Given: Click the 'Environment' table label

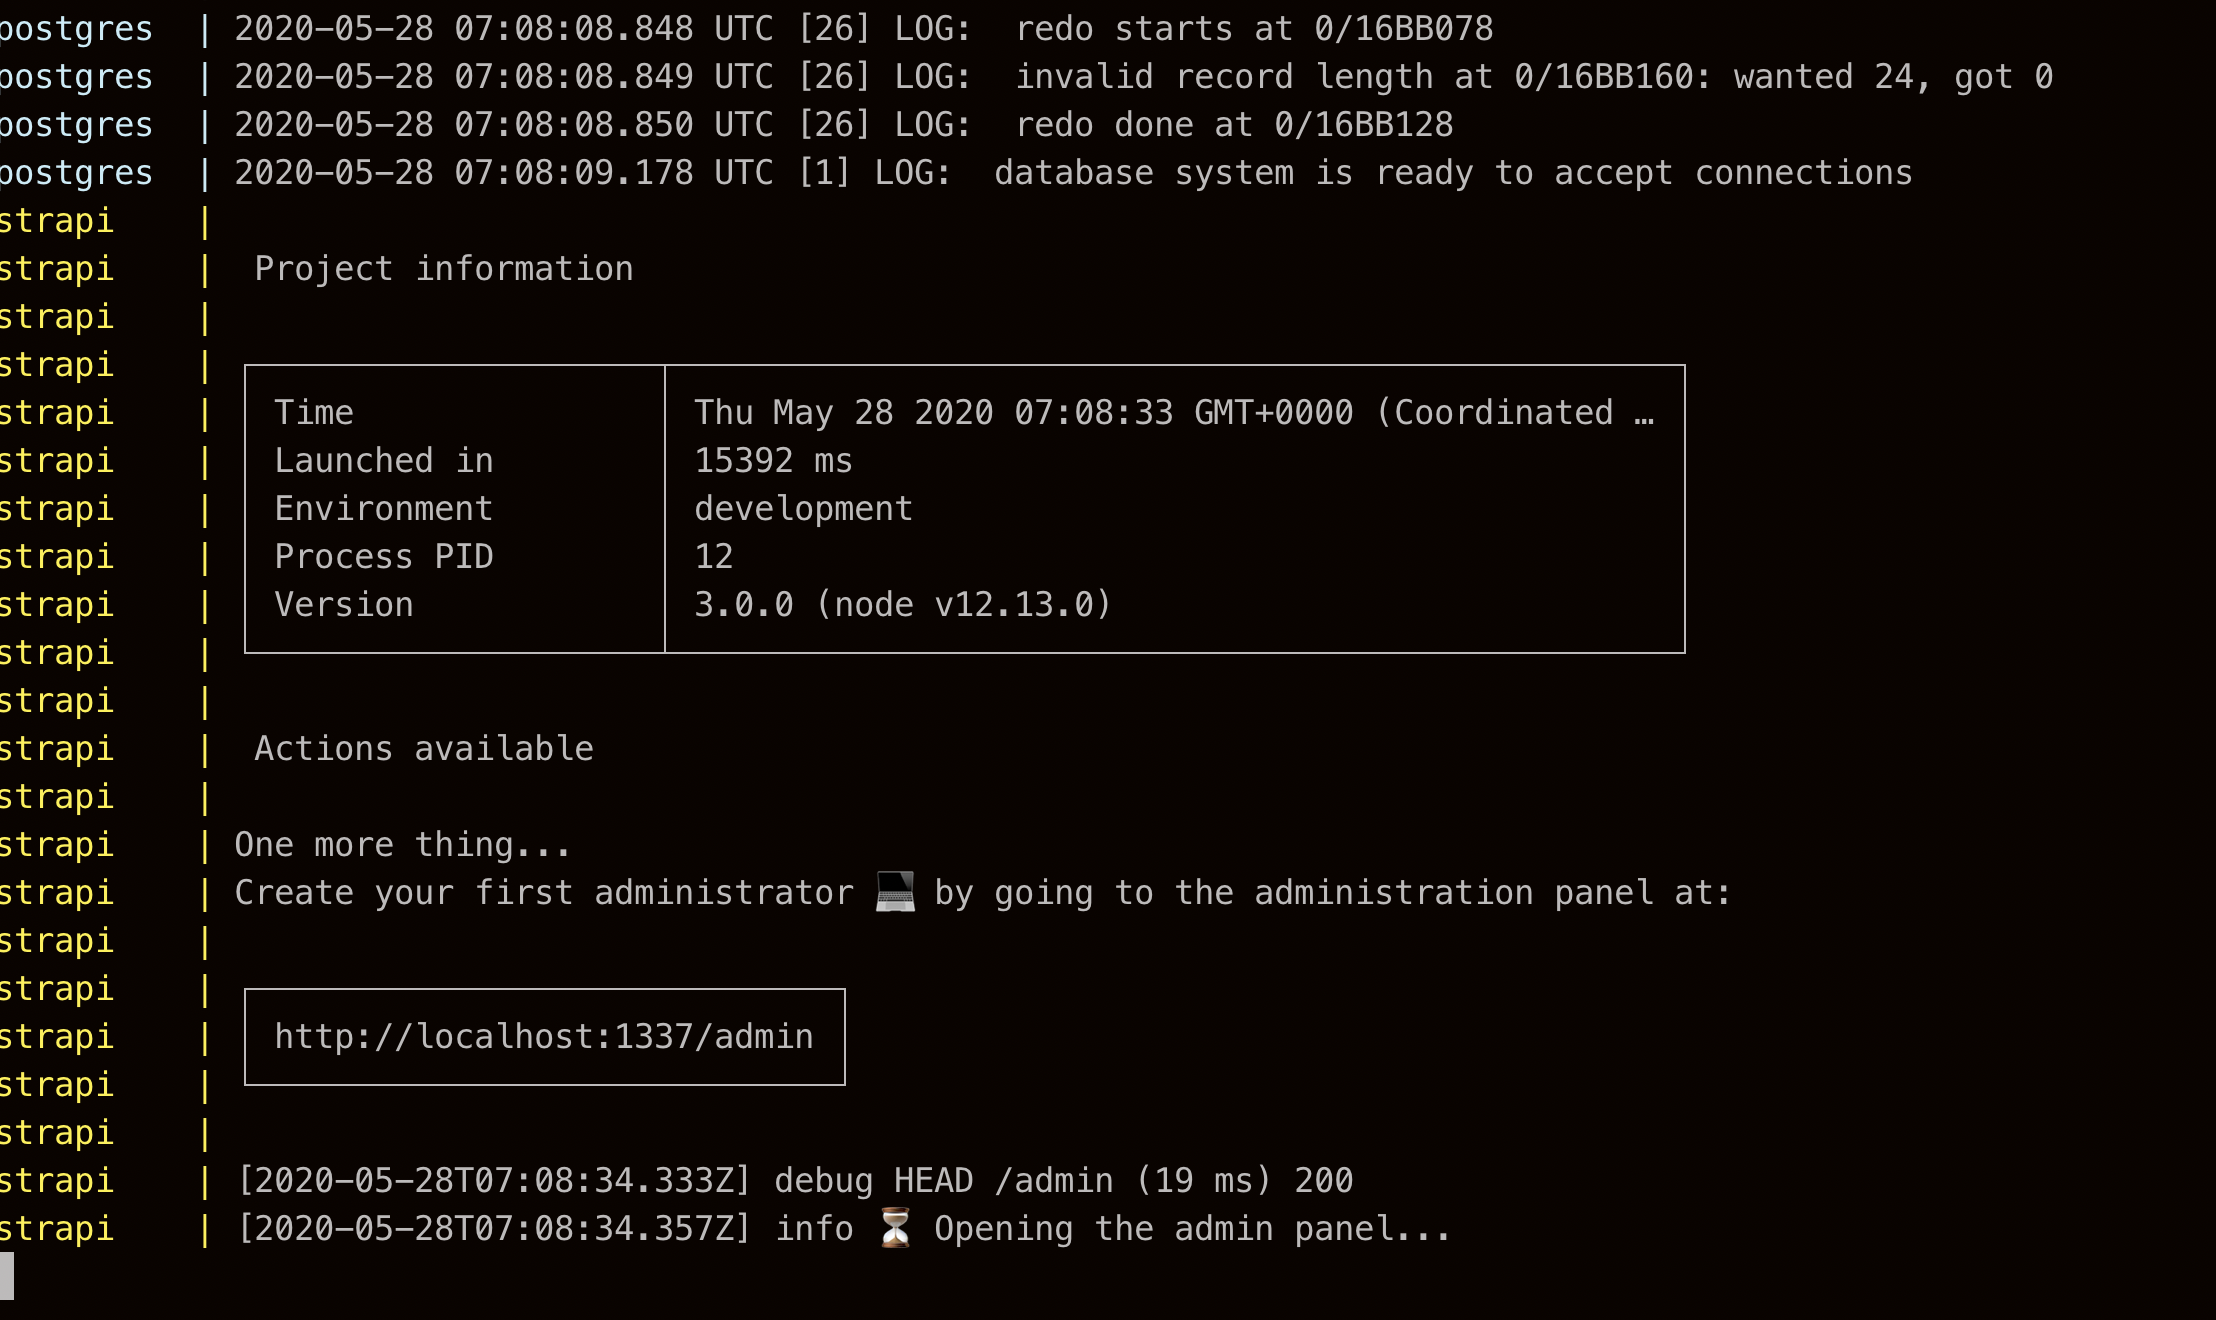Looking at the screenshot, I should 384,509.
